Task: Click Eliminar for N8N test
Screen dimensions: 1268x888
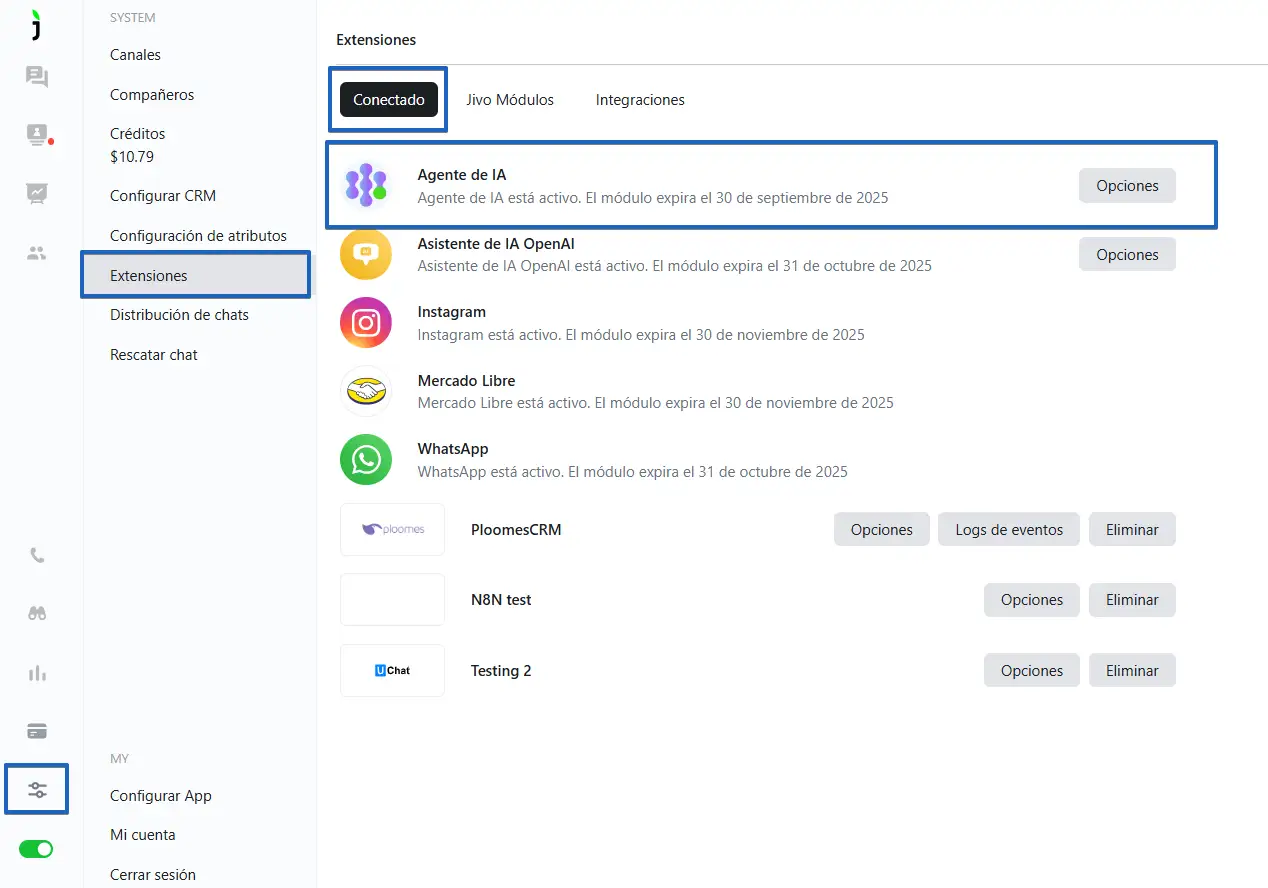Action: 1132,600
